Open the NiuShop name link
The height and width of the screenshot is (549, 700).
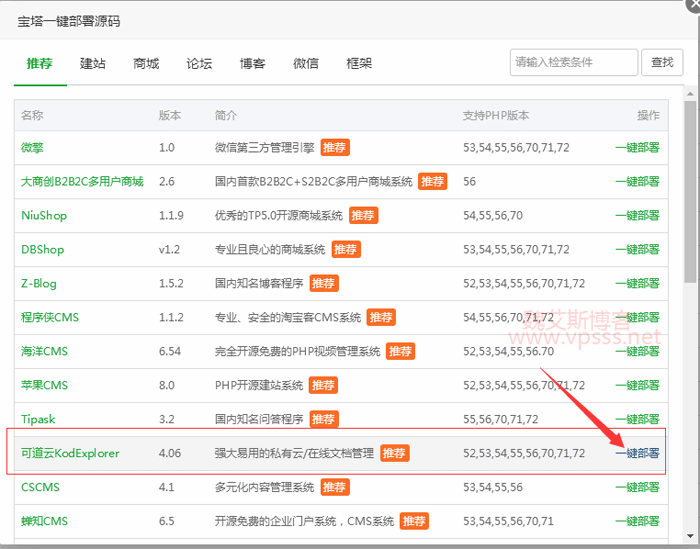[x=44, y=215]
